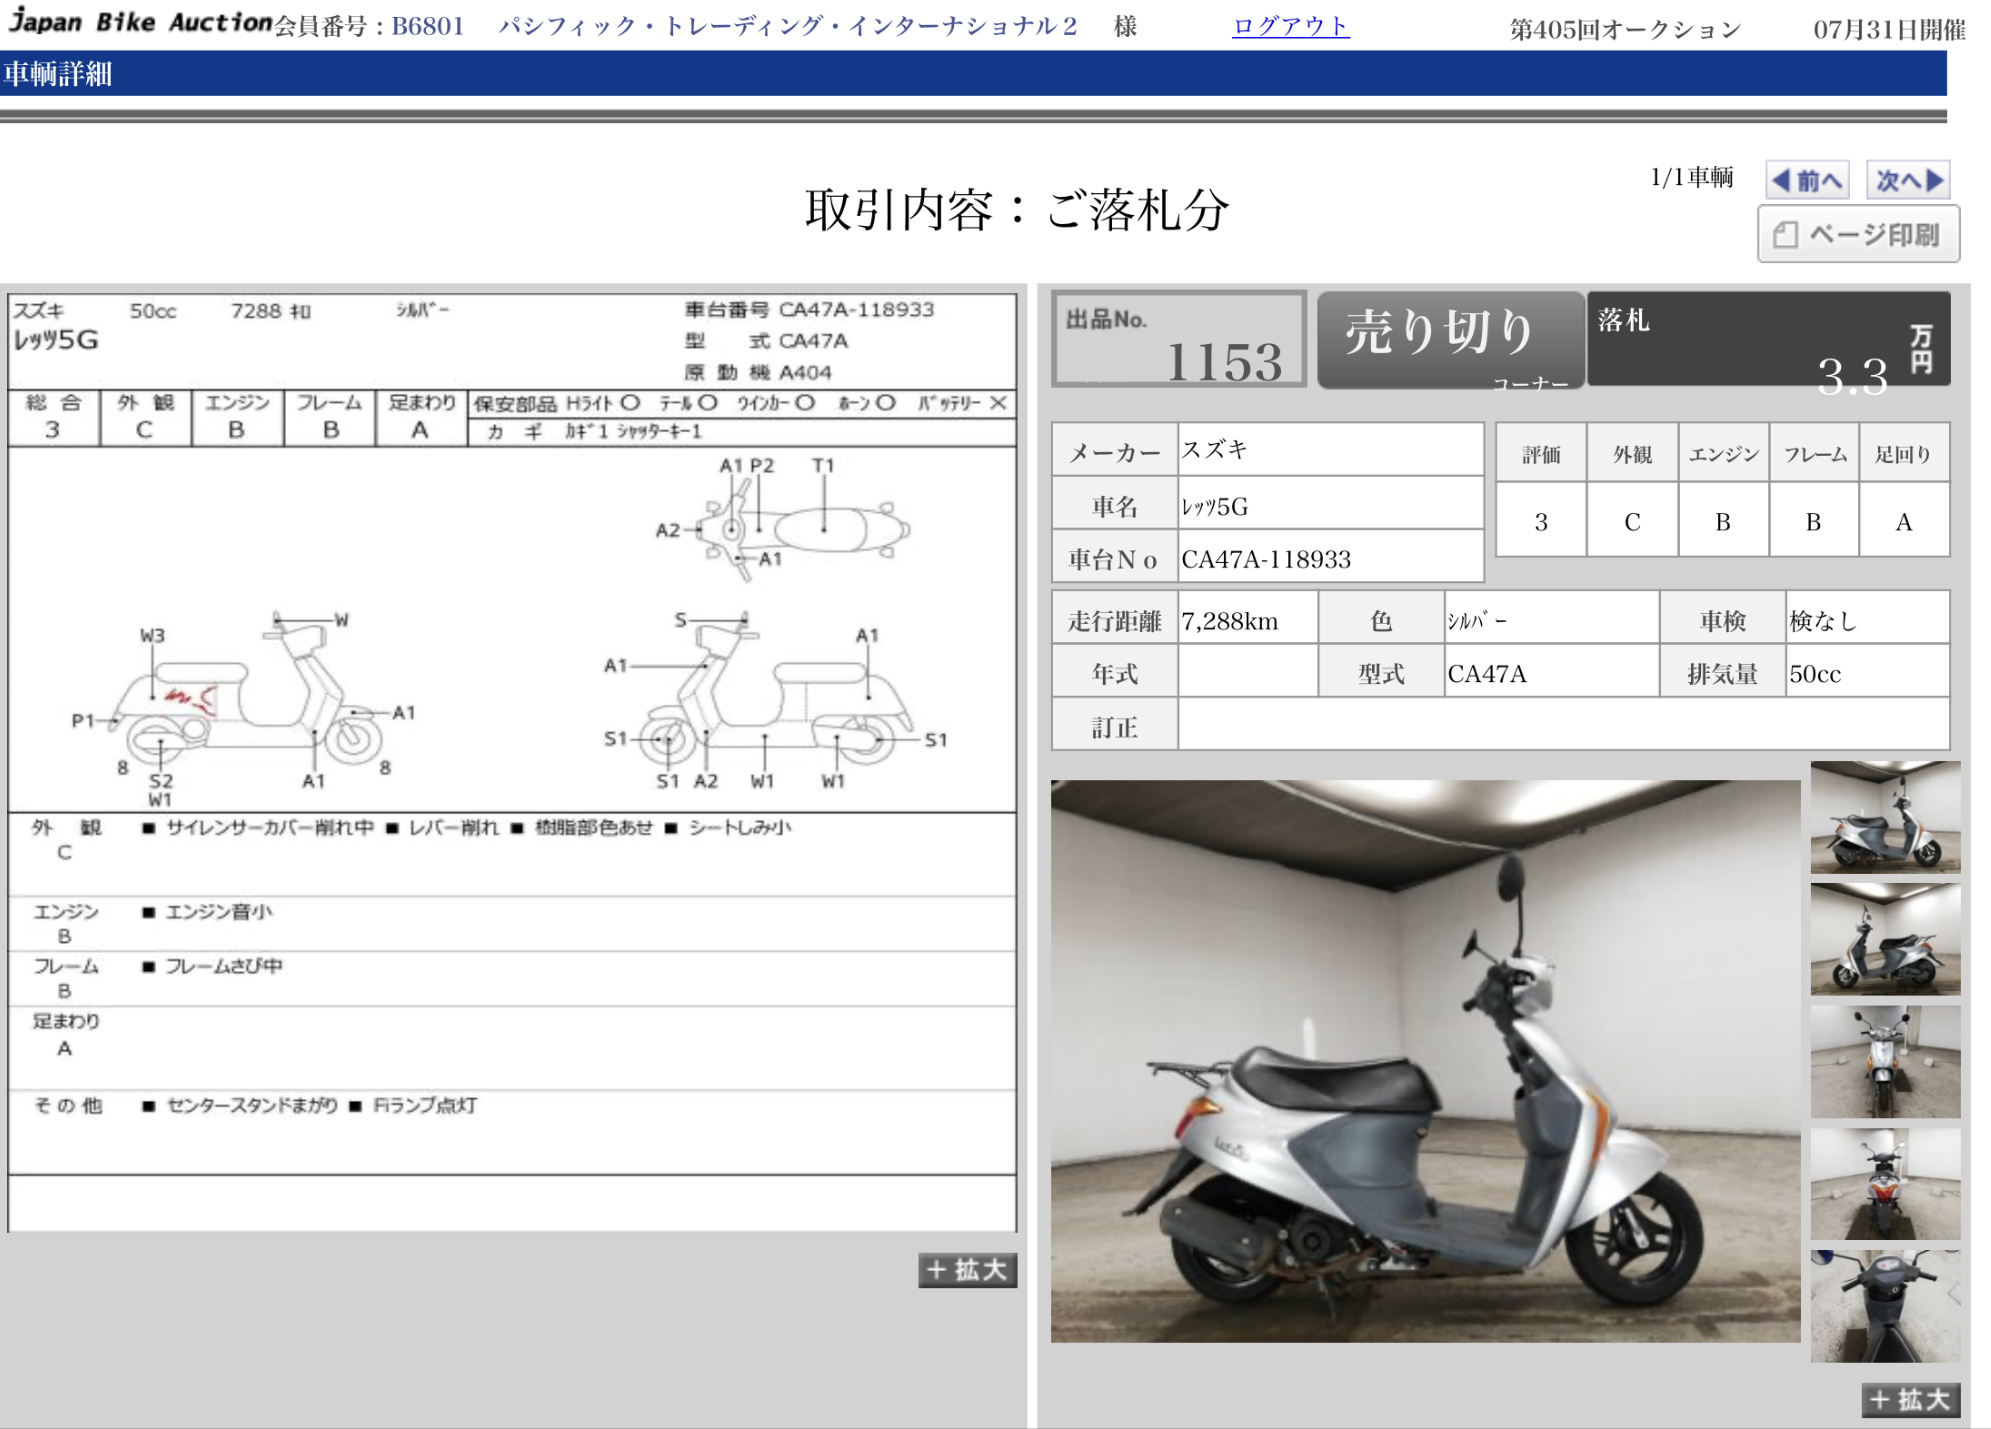Open third thumbnail showing scooter front view

[x=1885, y=1061]
